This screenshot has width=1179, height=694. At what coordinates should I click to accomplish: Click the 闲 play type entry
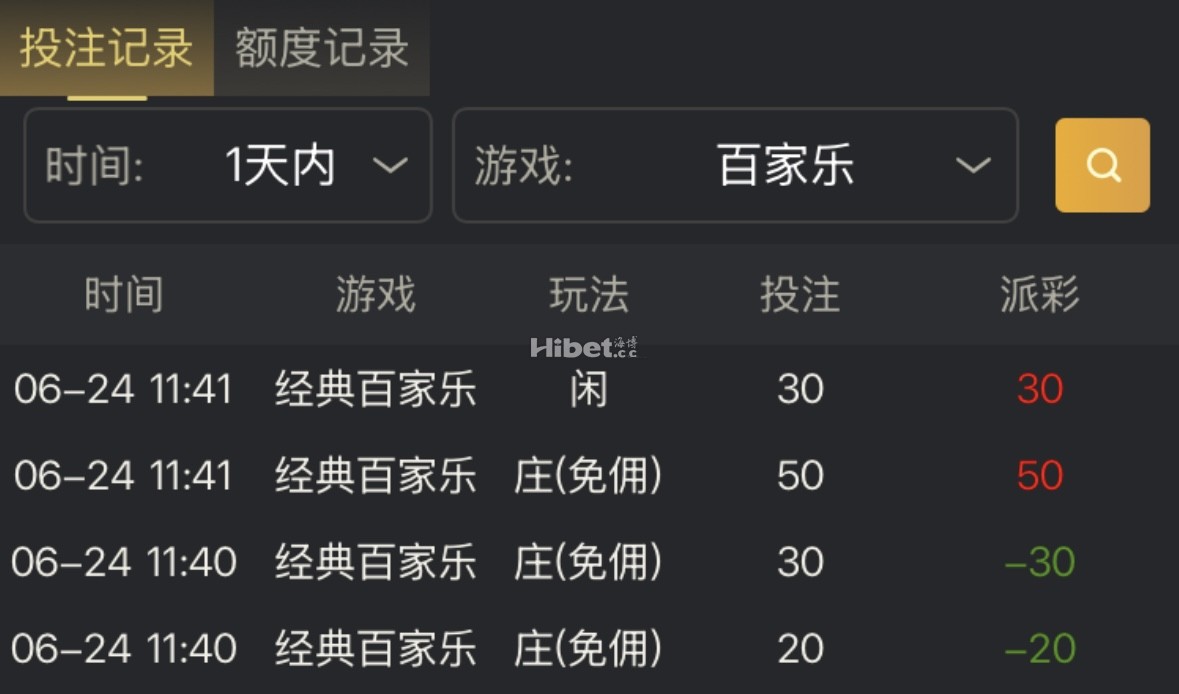589,389
